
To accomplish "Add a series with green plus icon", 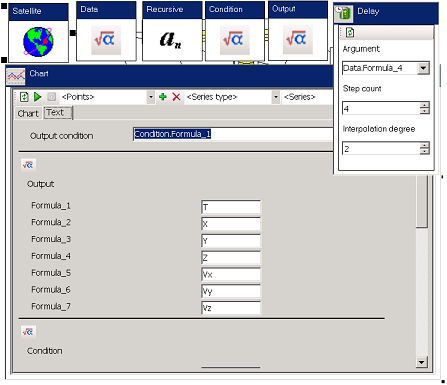I will tap(163, 97).
